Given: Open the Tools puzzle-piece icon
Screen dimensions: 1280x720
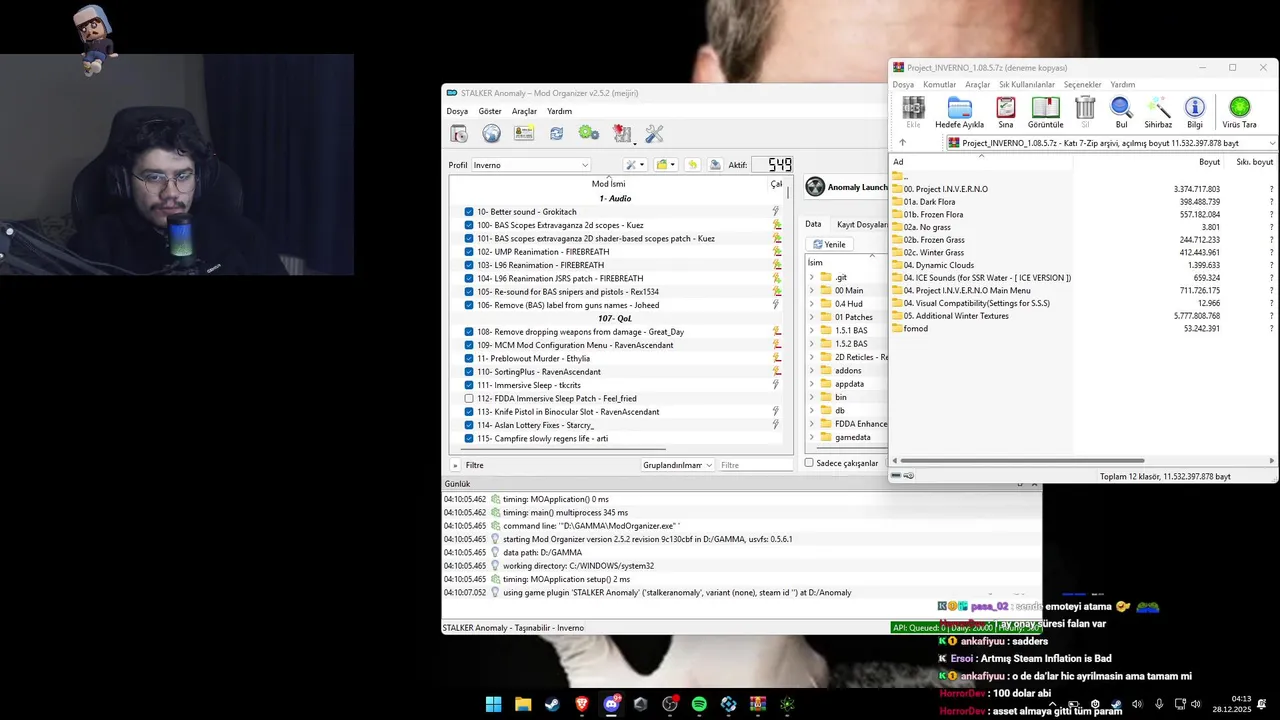Looking at the screenshot, I should tap(622, 133).
